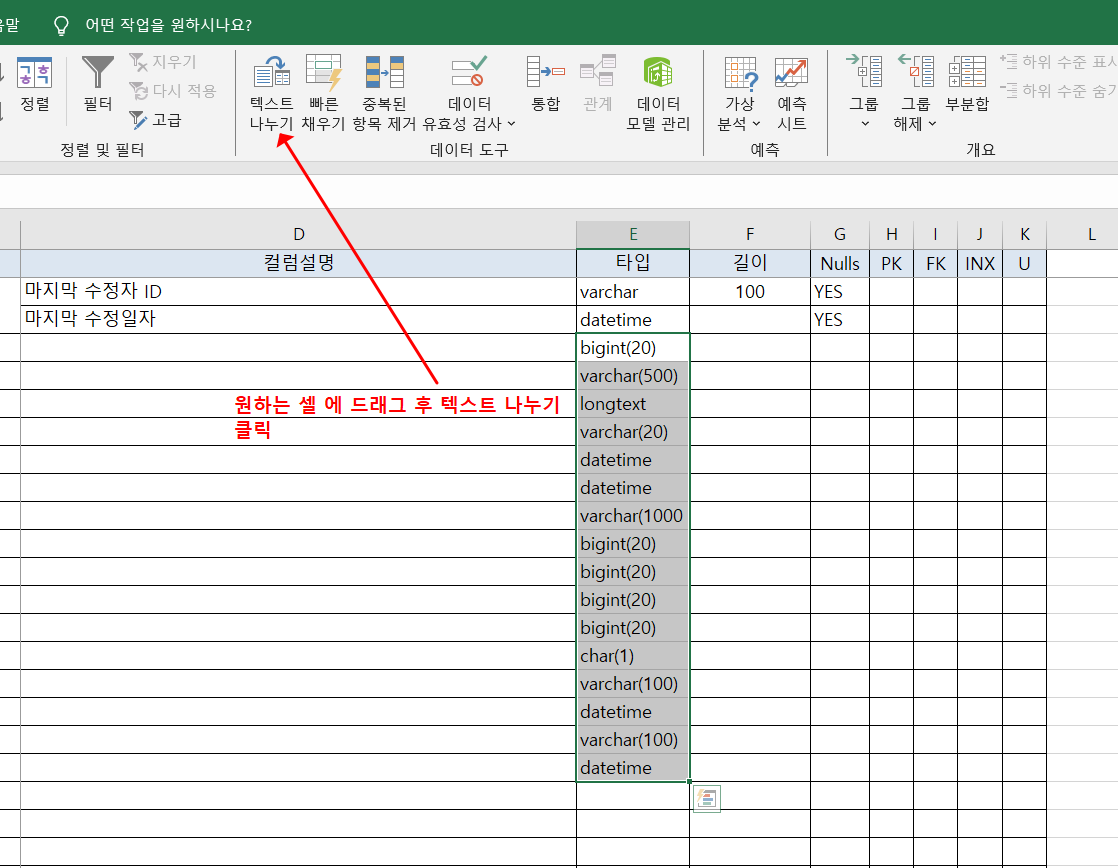Screen dimensions: 1118x868
Task: Select the cell 'varchar(1000'
Action: [x=633, y=516]
